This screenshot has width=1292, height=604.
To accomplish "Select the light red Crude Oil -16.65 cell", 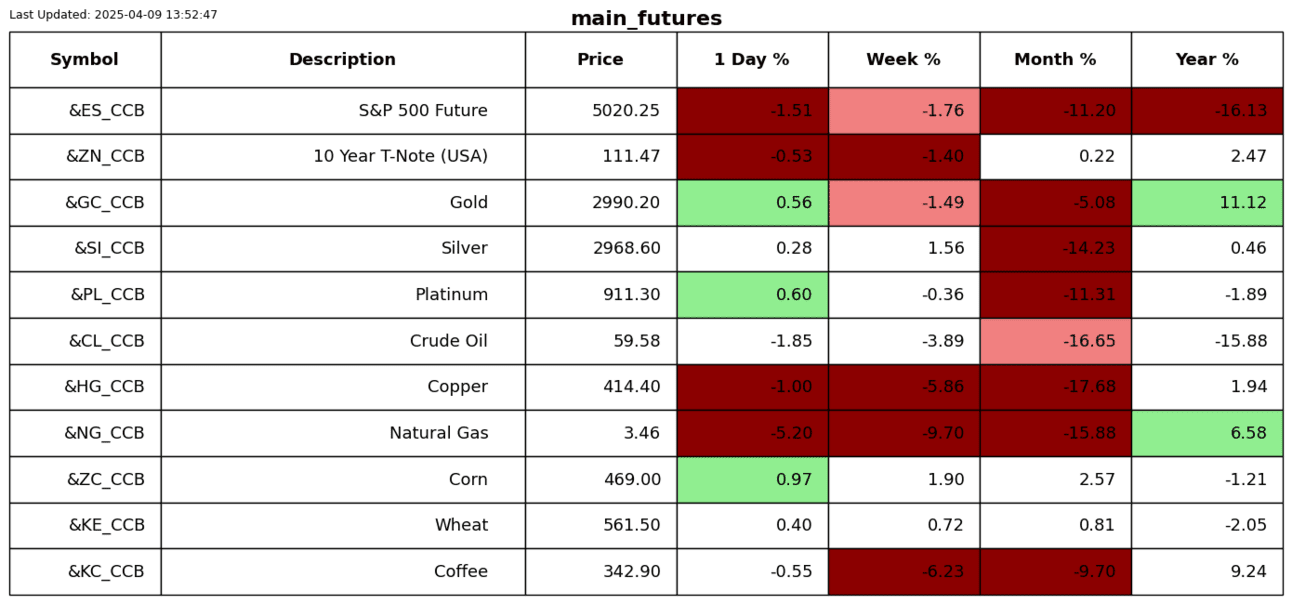I will tap(1055, 341).
